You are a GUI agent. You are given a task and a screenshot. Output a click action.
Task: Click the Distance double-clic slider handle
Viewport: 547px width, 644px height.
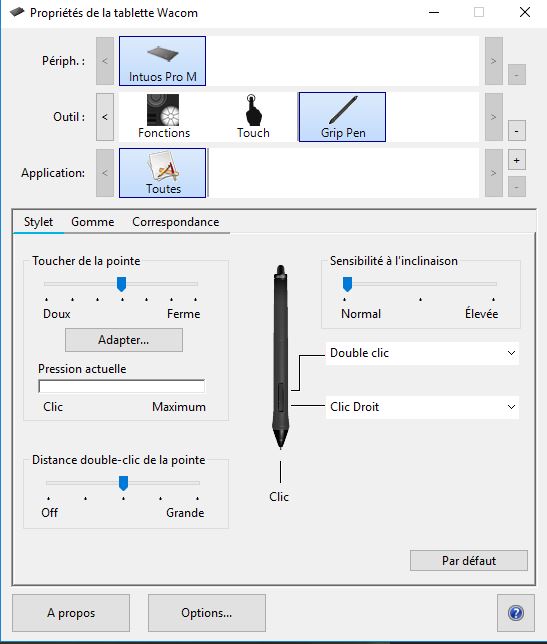[123, 483]
